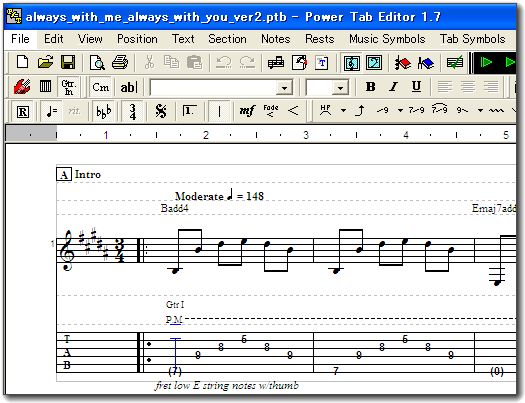Click the mf dynamic icon
The width and height of the screenshot is (525, 403).
click(247, 111)
